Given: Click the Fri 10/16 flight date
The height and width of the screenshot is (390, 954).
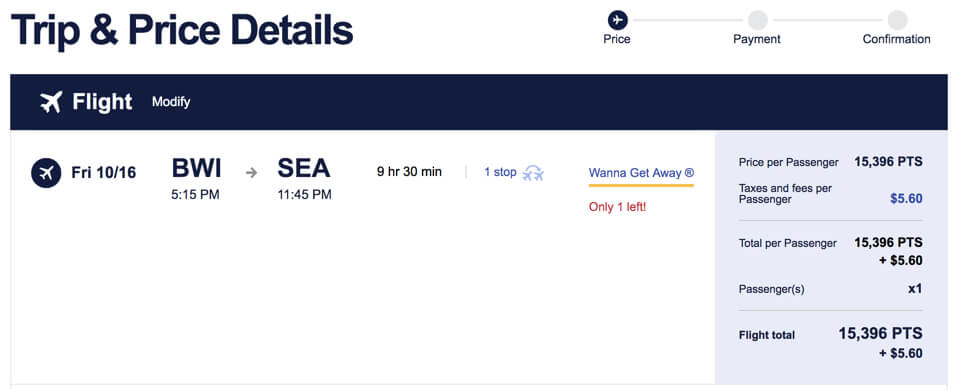Looking at the screenshot, I should tap(104, 173).
